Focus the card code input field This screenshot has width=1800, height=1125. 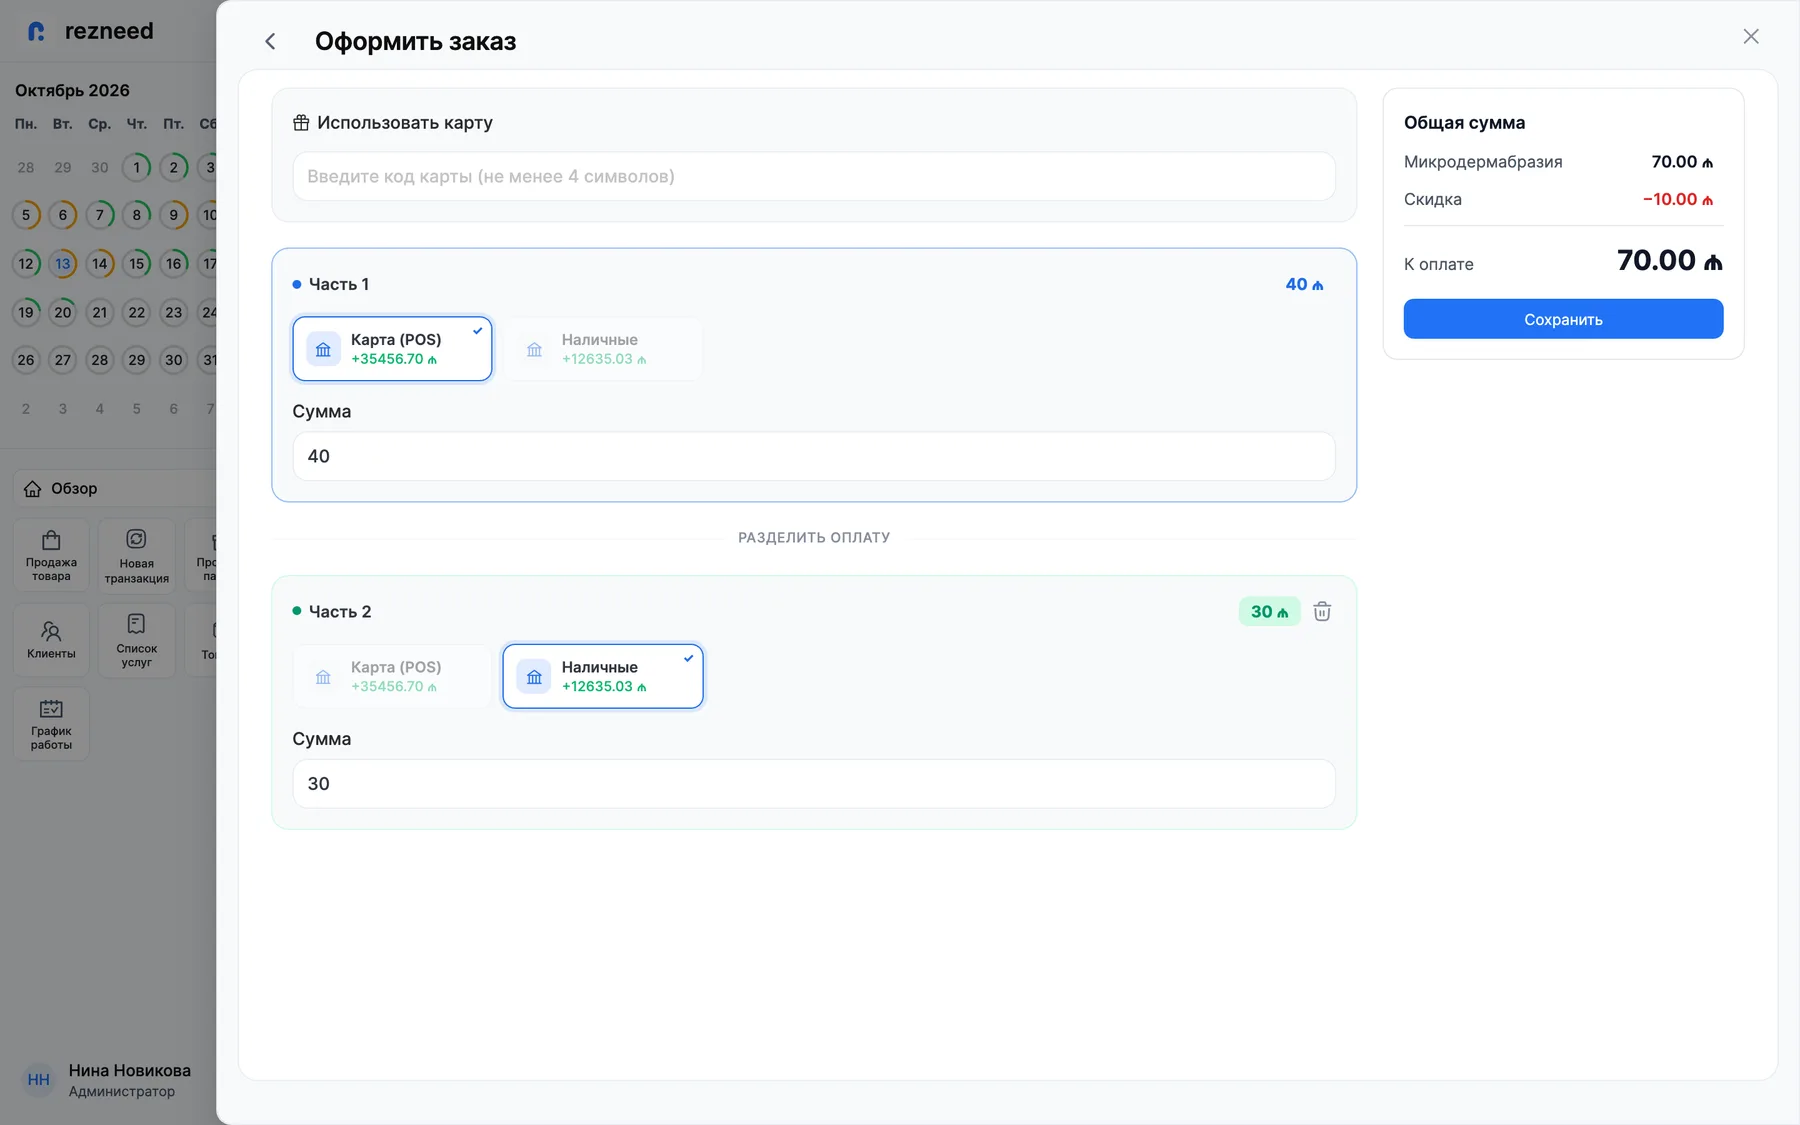(x=814, y=176)
